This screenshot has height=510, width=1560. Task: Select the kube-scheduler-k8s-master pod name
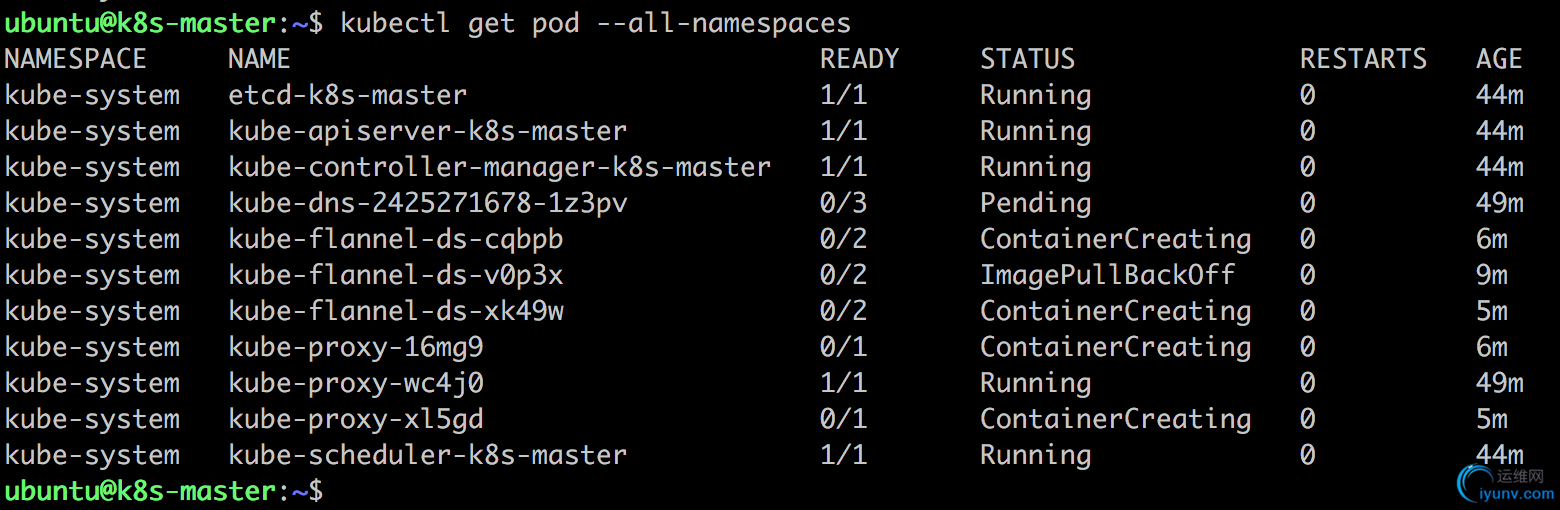point(428,455)
